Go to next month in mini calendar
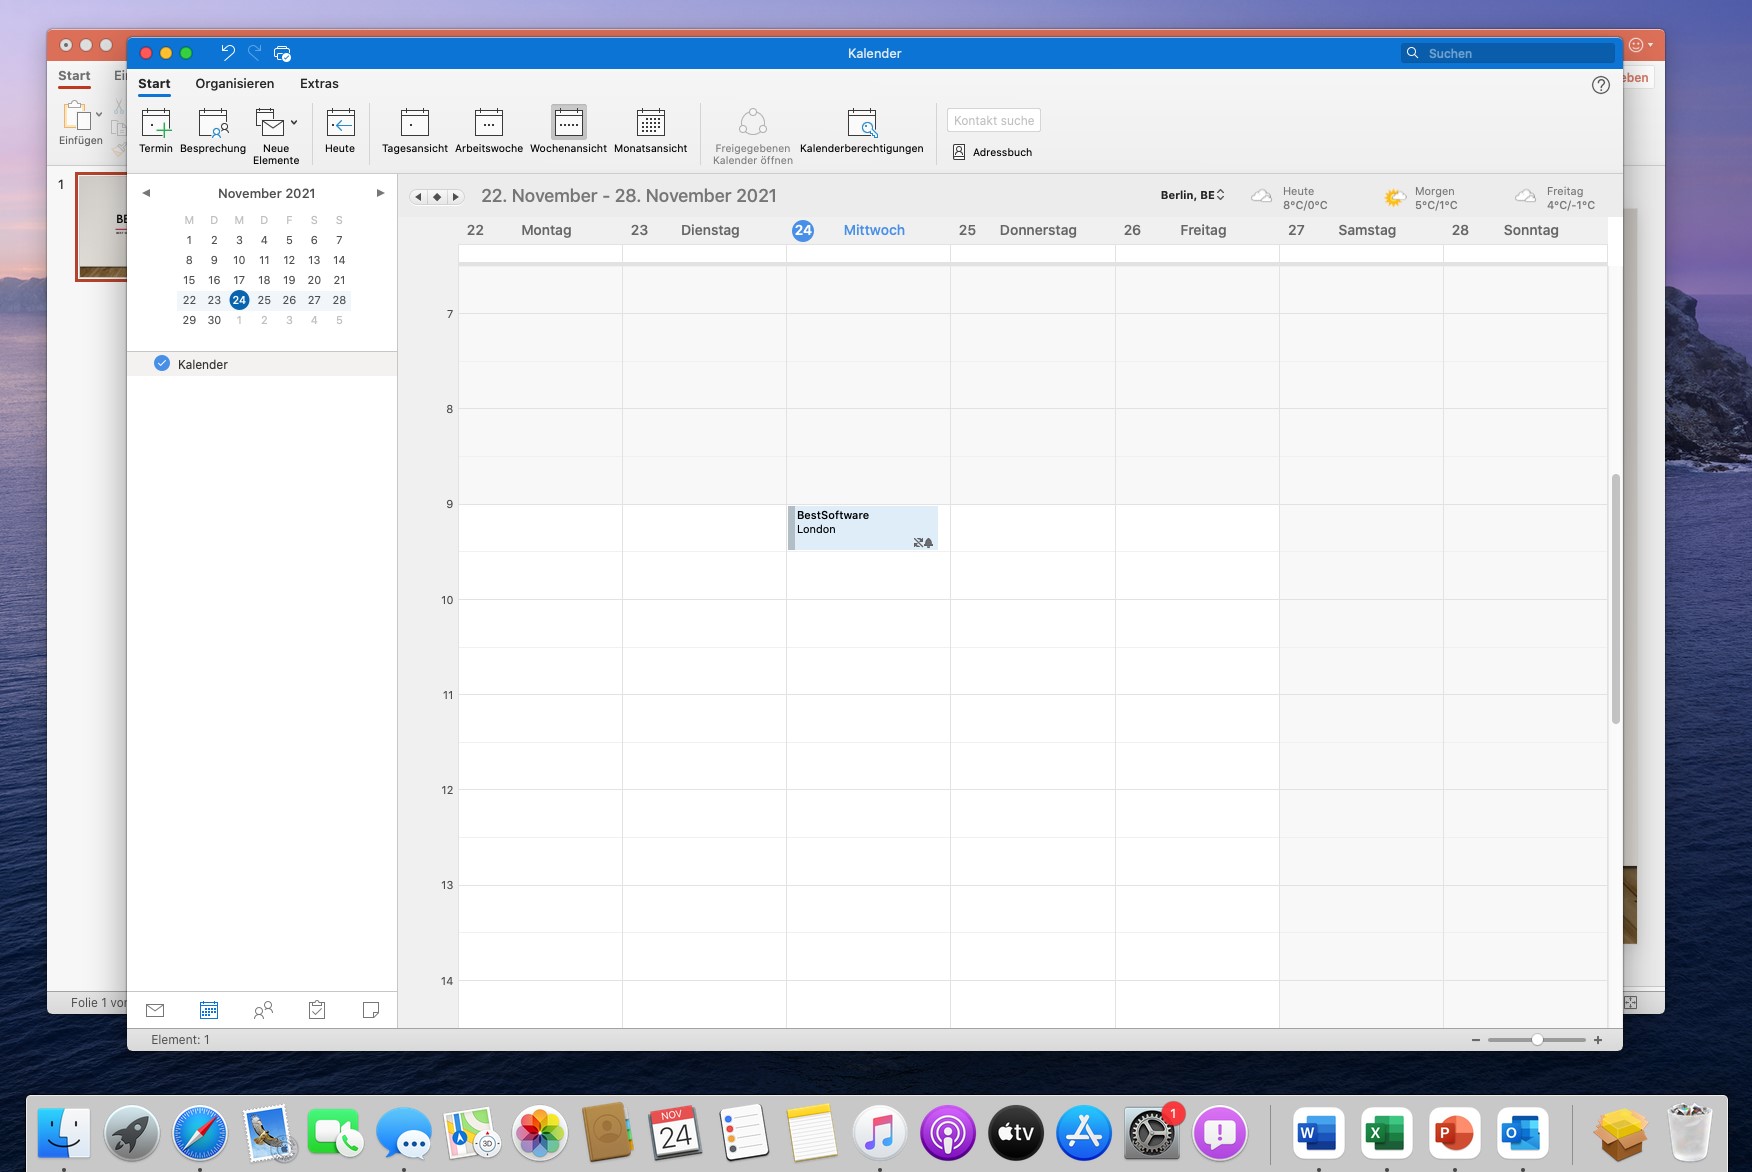 pyautogui.click(x=380, y=193)
